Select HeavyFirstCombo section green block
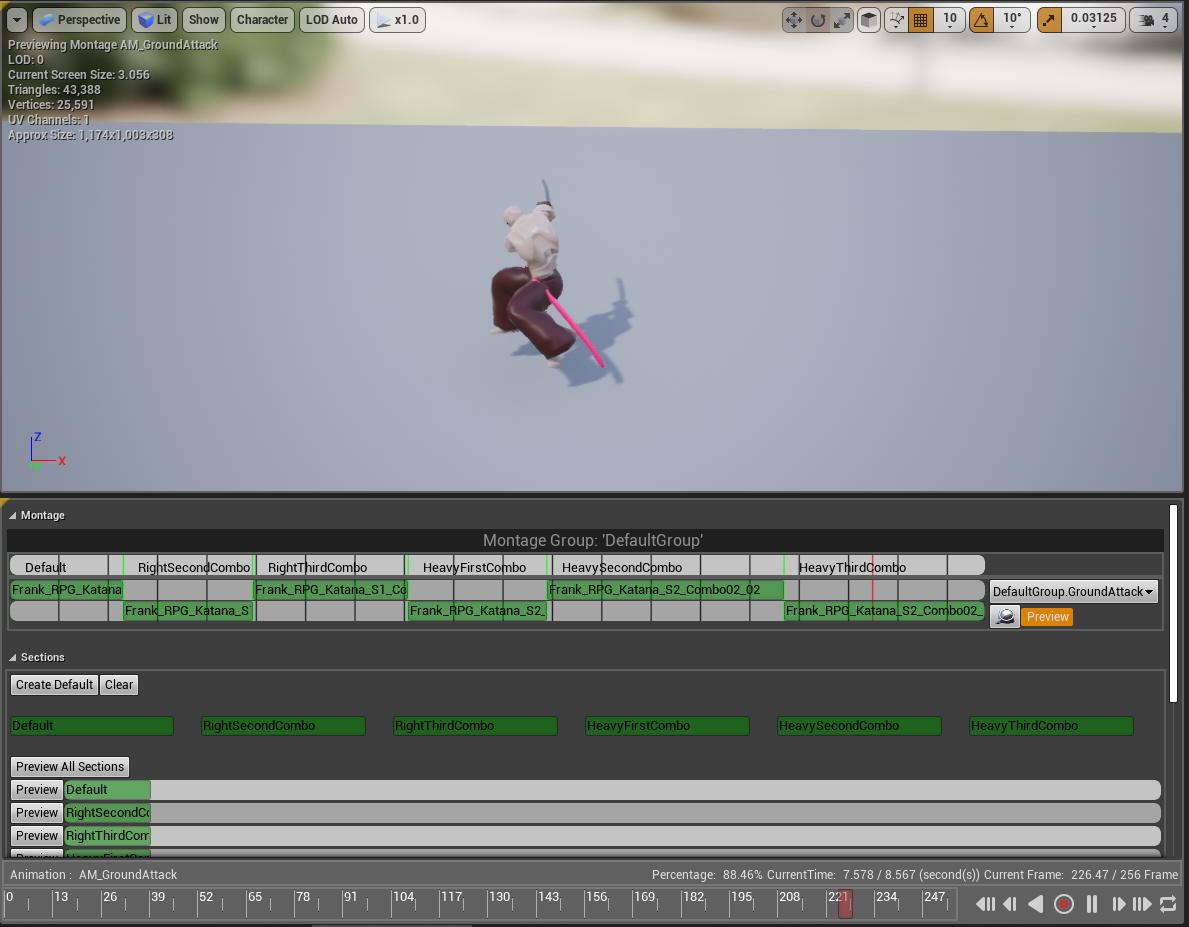Image resolution: width=1189 pixels, height=927 pixels. point(667,726)
